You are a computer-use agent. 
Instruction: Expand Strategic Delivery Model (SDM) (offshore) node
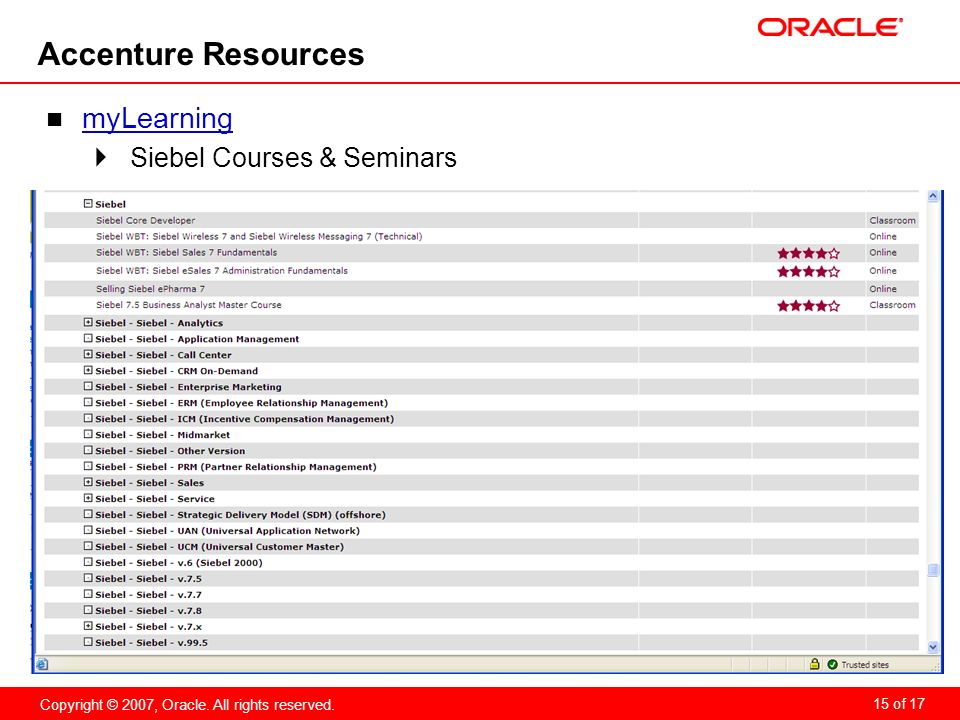tap(88, 514)
